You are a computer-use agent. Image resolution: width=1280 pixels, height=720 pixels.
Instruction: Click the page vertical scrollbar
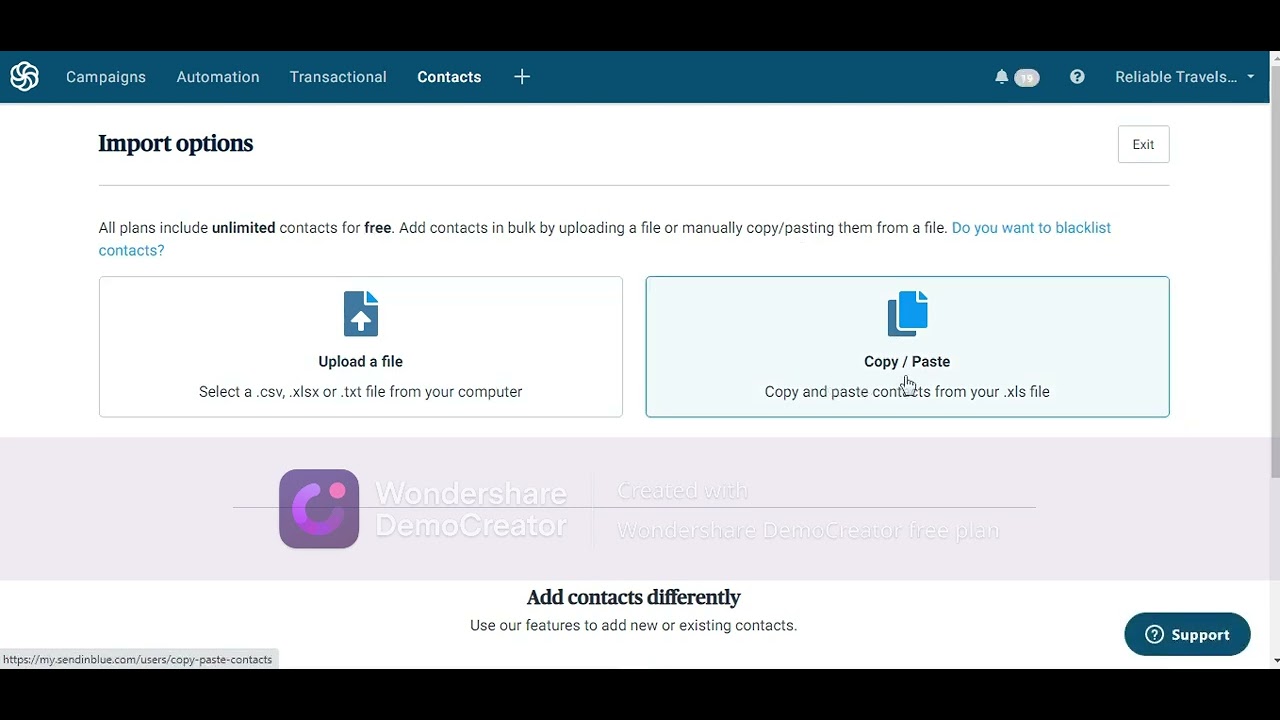click(x=1275, y=270)
